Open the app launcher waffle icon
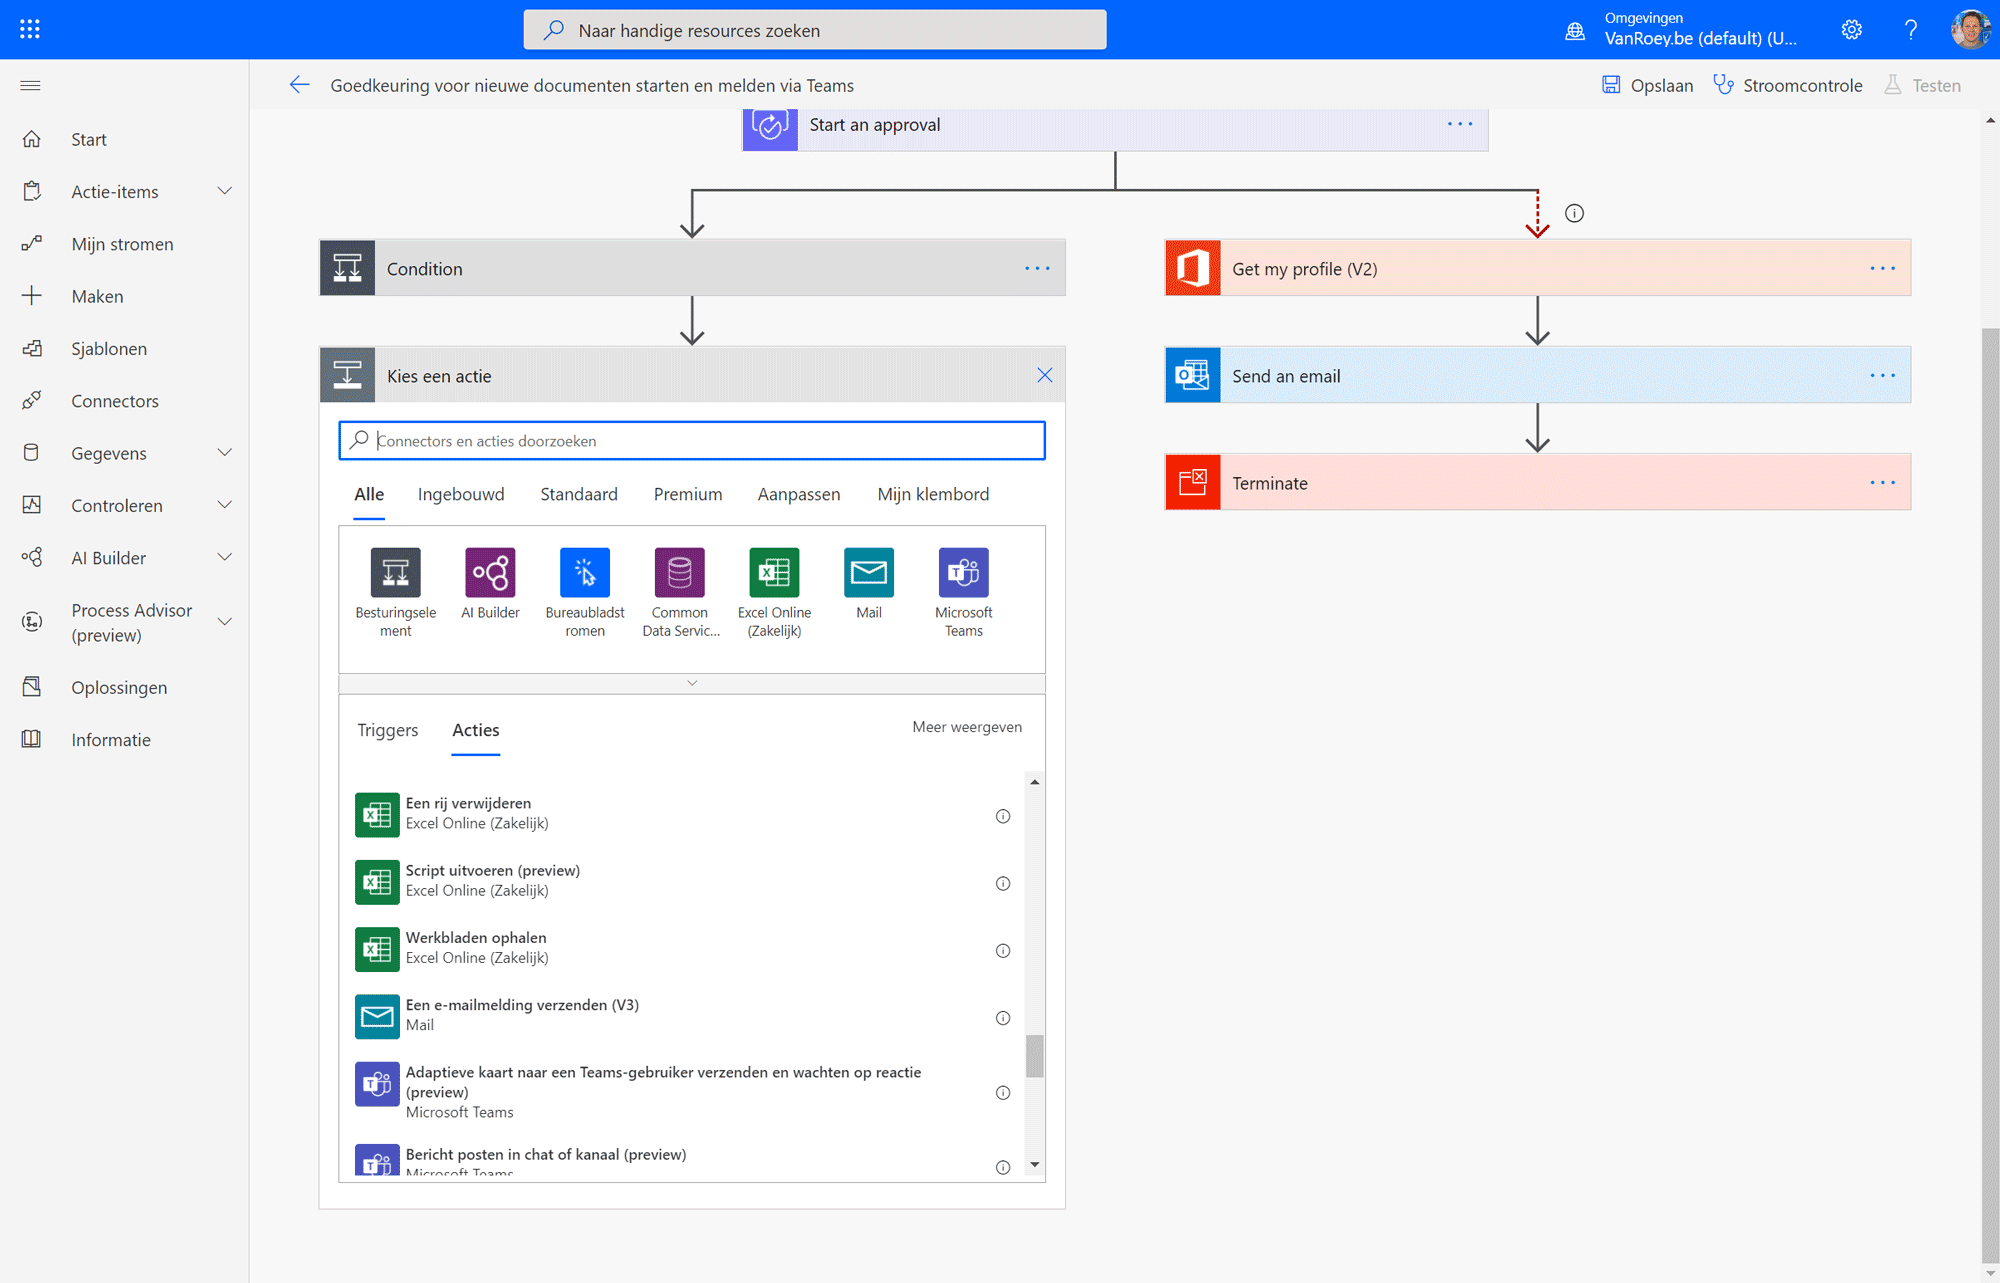2000x1283 pixels. click(30, 29)
